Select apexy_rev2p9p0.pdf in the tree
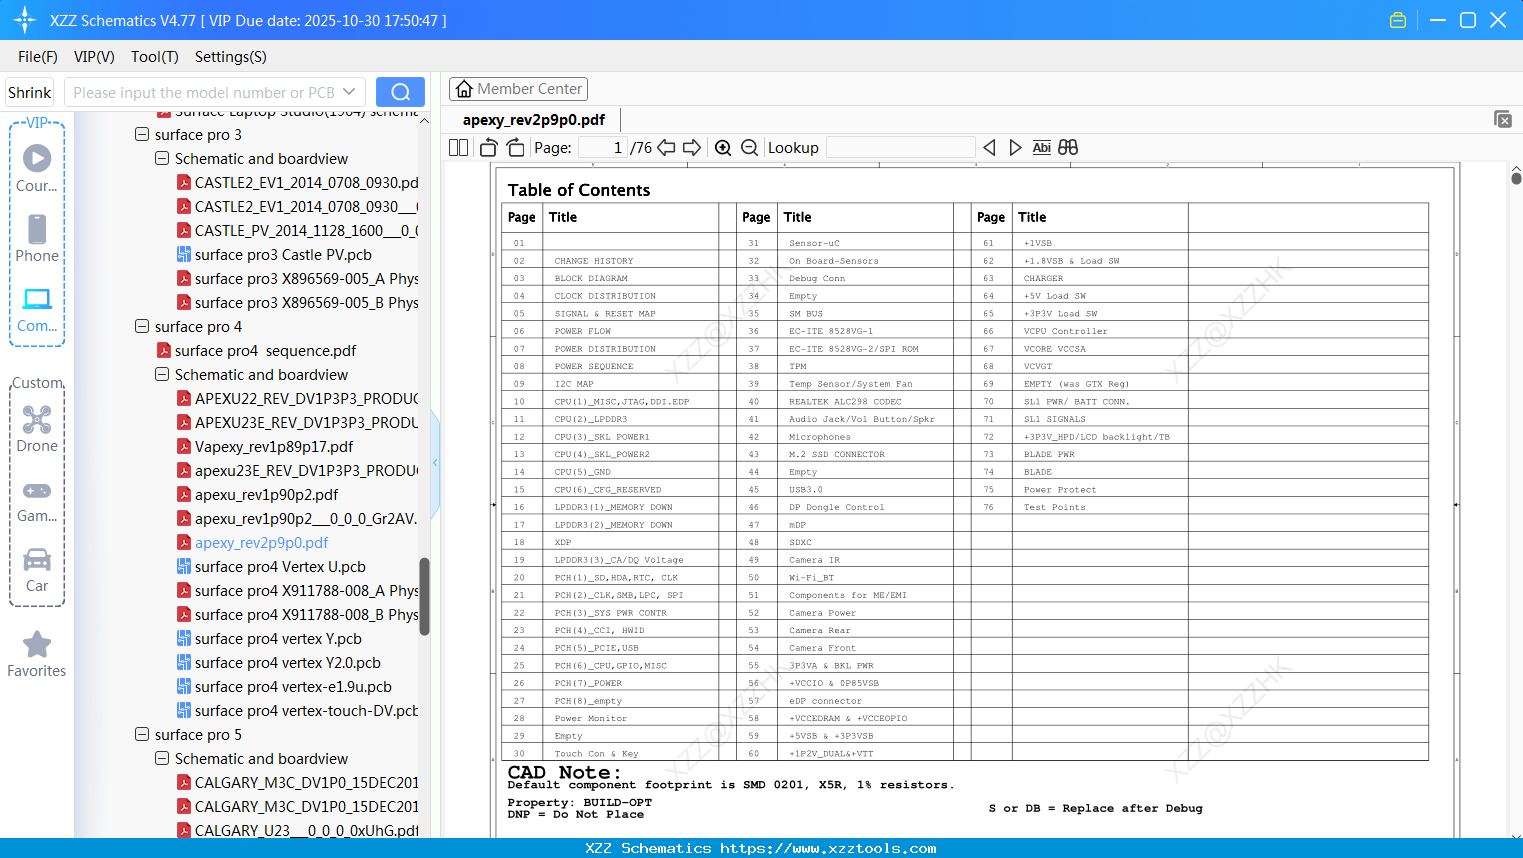The height and width of the screenshot is (858, 1523). (261, 542)
